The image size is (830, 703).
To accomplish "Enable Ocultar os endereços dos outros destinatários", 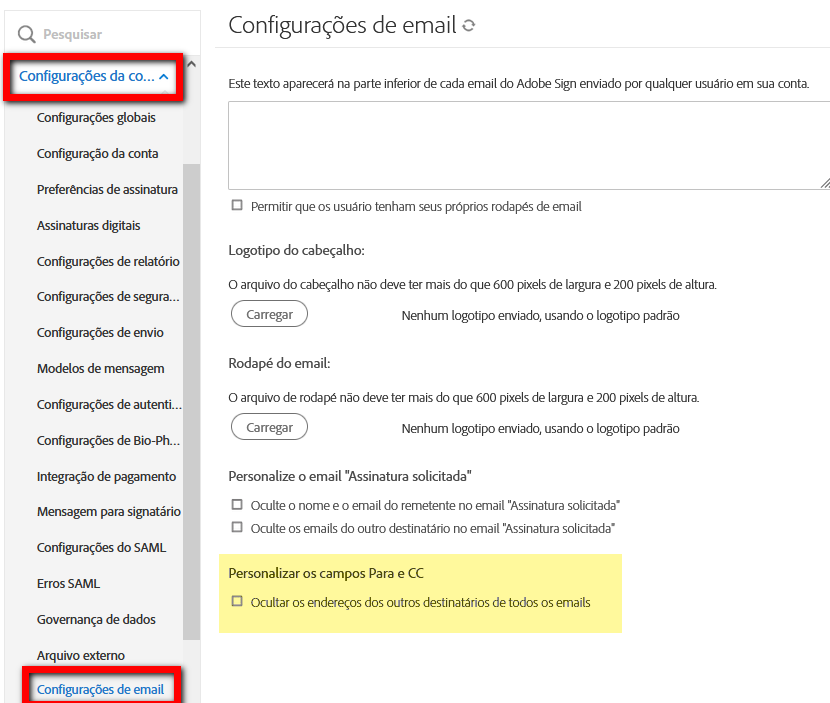I will [x=237, y=603].
